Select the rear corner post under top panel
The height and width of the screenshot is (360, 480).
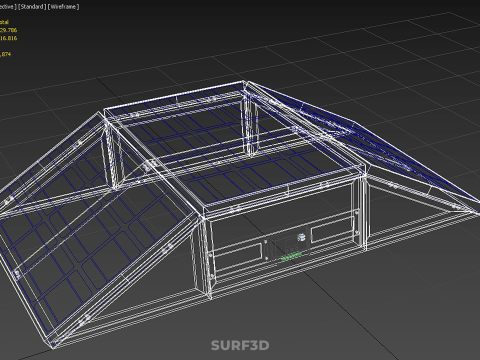[250, 127]
